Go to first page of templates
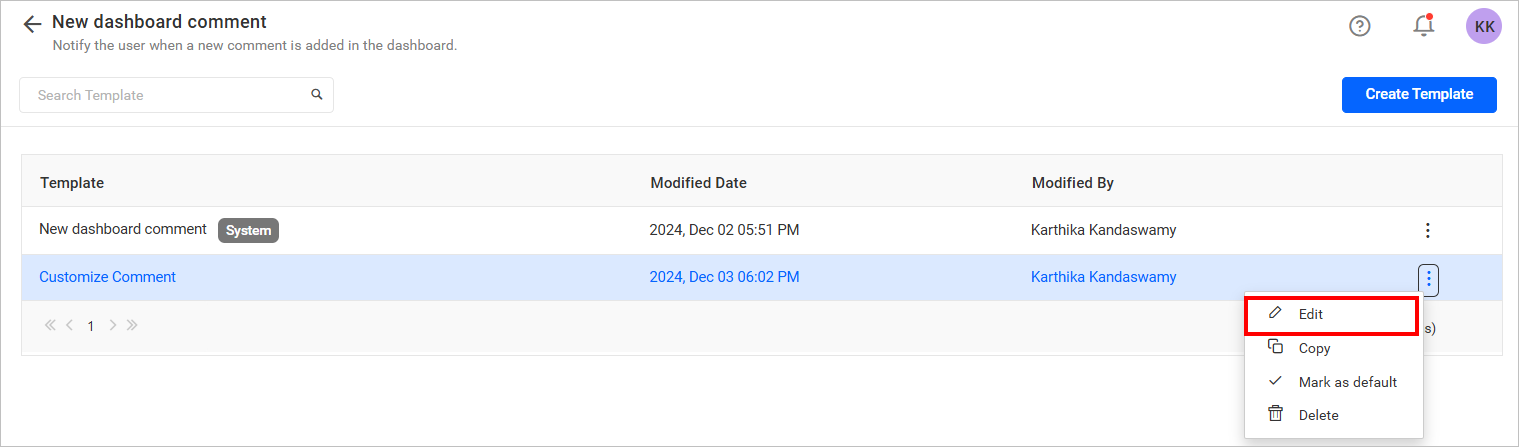The image size is (1519, 447). point(50,326)
